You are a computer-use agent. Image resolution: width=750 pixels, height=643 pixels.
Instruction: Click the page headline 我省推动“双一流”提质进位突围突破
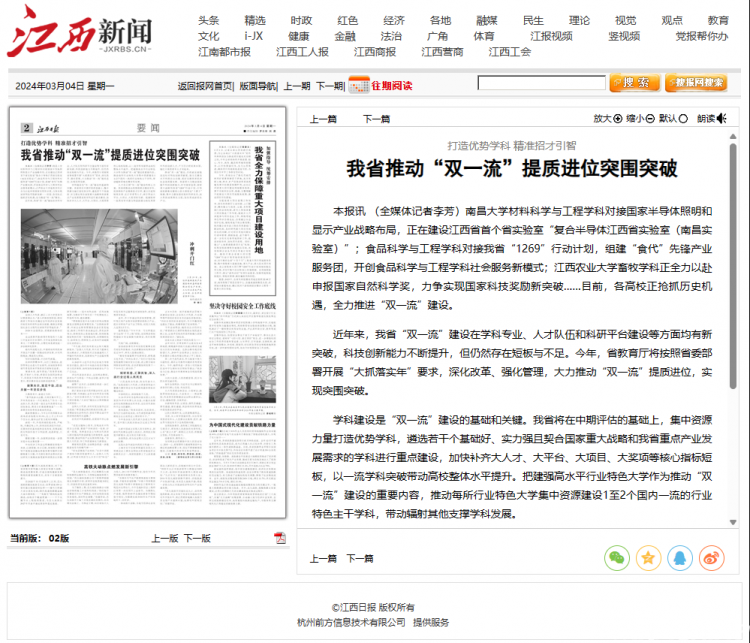tap(110, 155)
